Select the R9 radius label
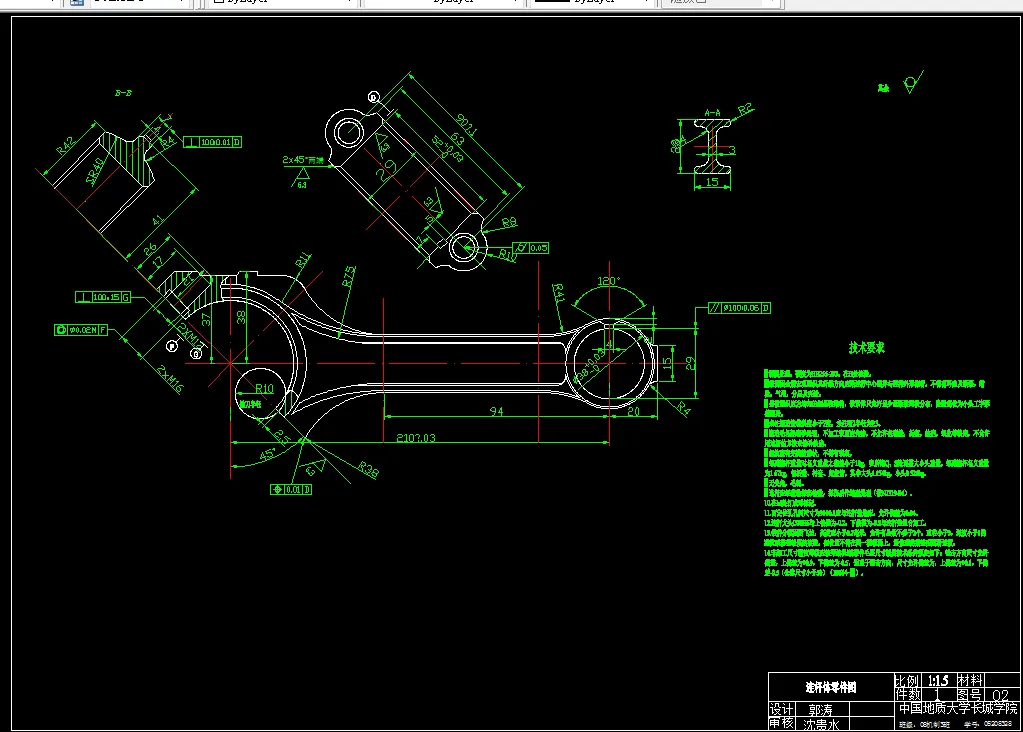Screen dimensions: 1023x732 coord(510,222)
